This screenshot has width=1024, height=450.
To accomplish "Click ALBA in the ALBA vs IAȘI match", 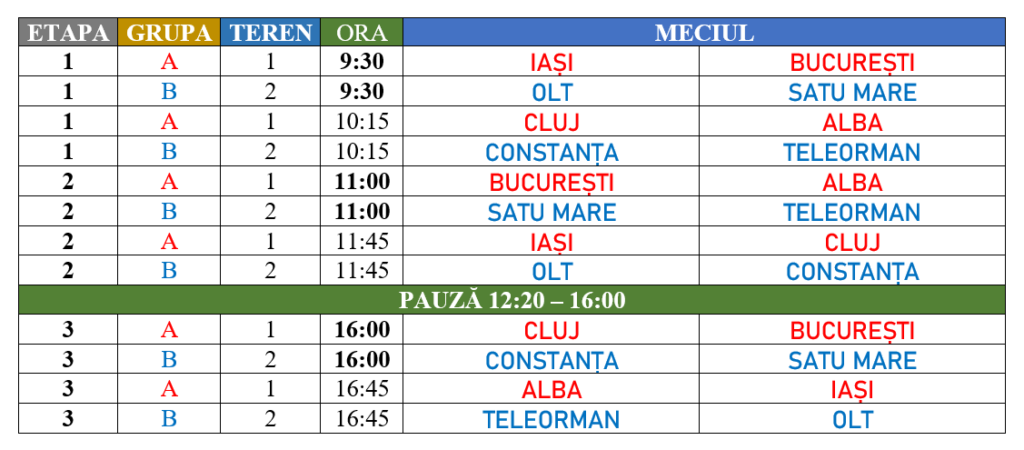I will click(x=552, y=390).
